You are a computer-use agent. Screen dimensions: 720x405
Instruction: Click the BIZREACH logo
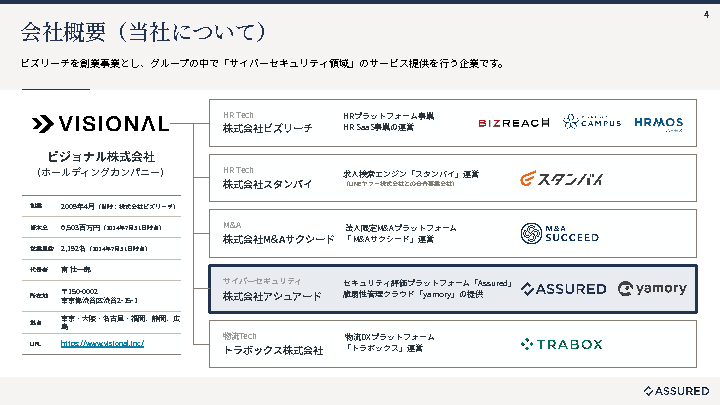click(x=513, y=123)
